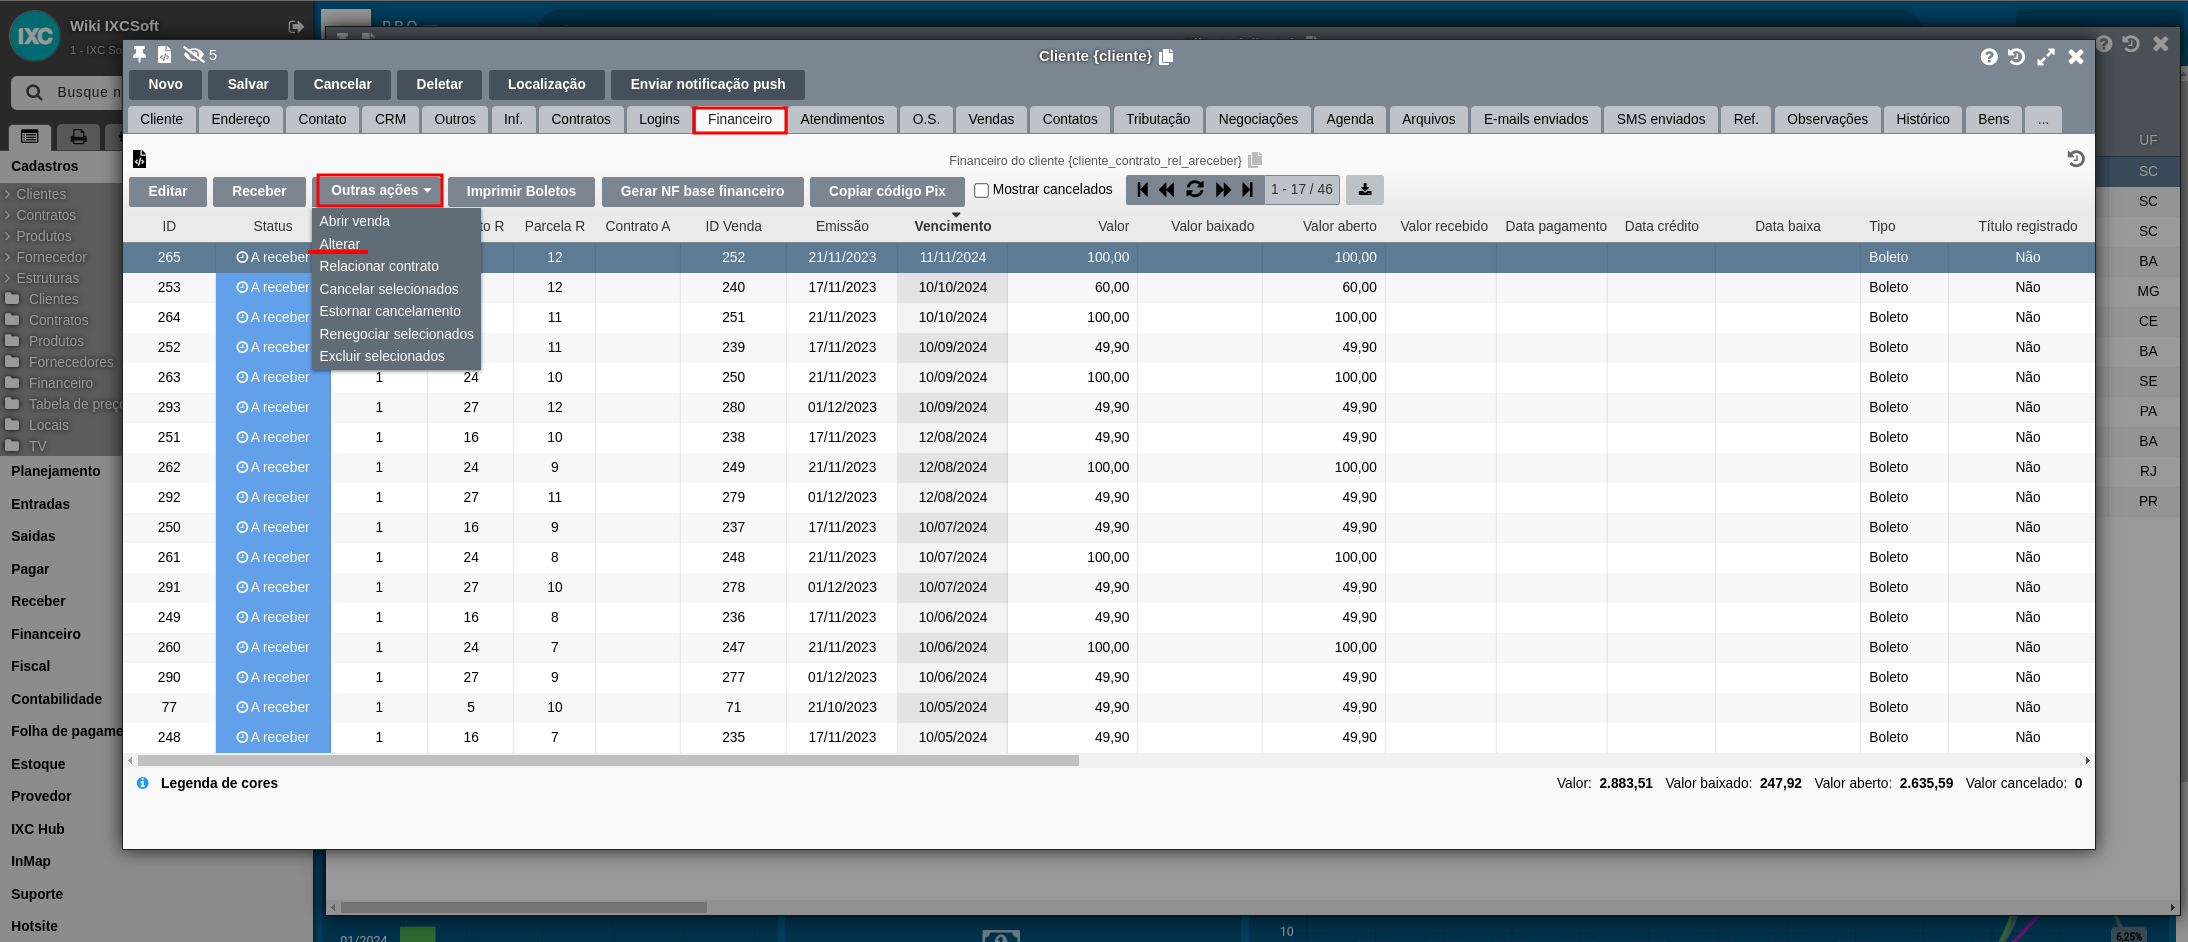Image resolution: width=2188 pixels, height=942 pixels.
Task: Click Enviar notificação push button
Action: 708,84
